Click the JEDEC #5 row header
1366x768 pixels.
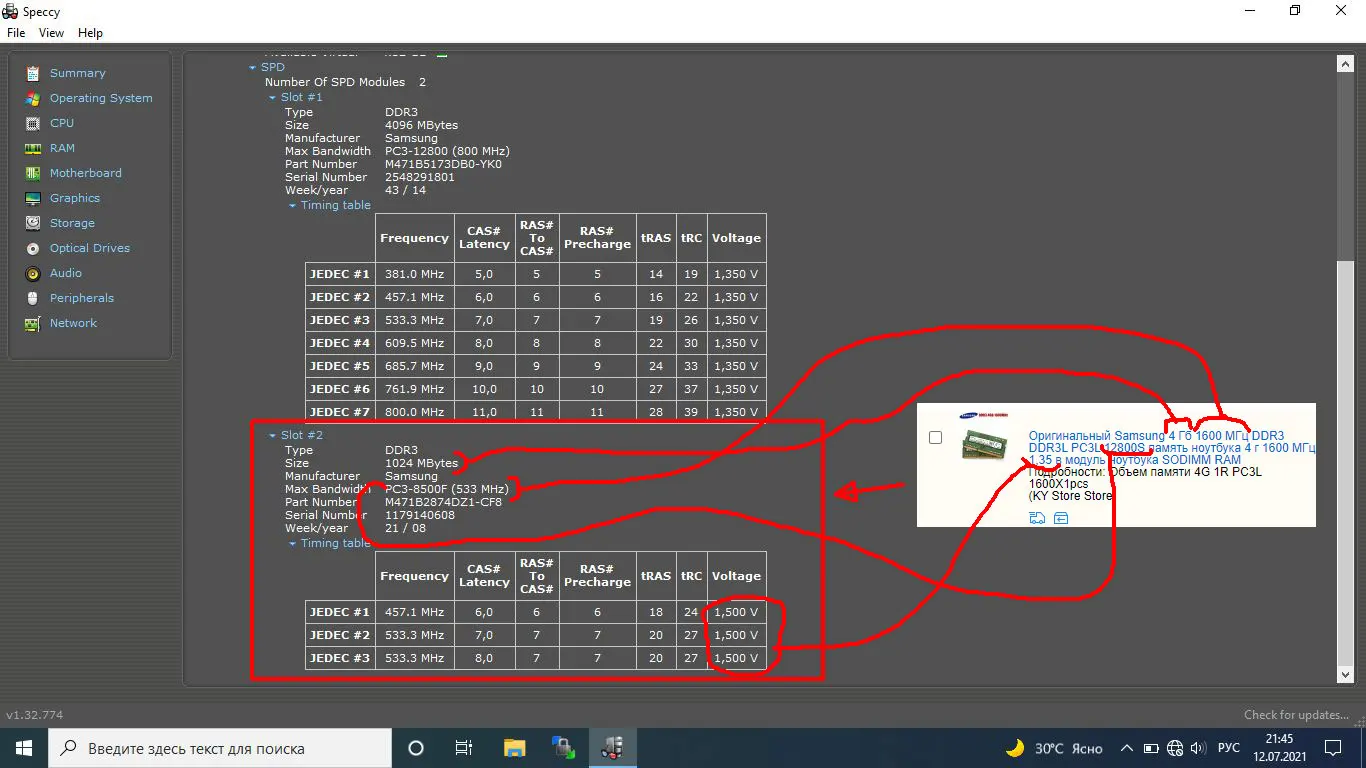click(340, 366)
